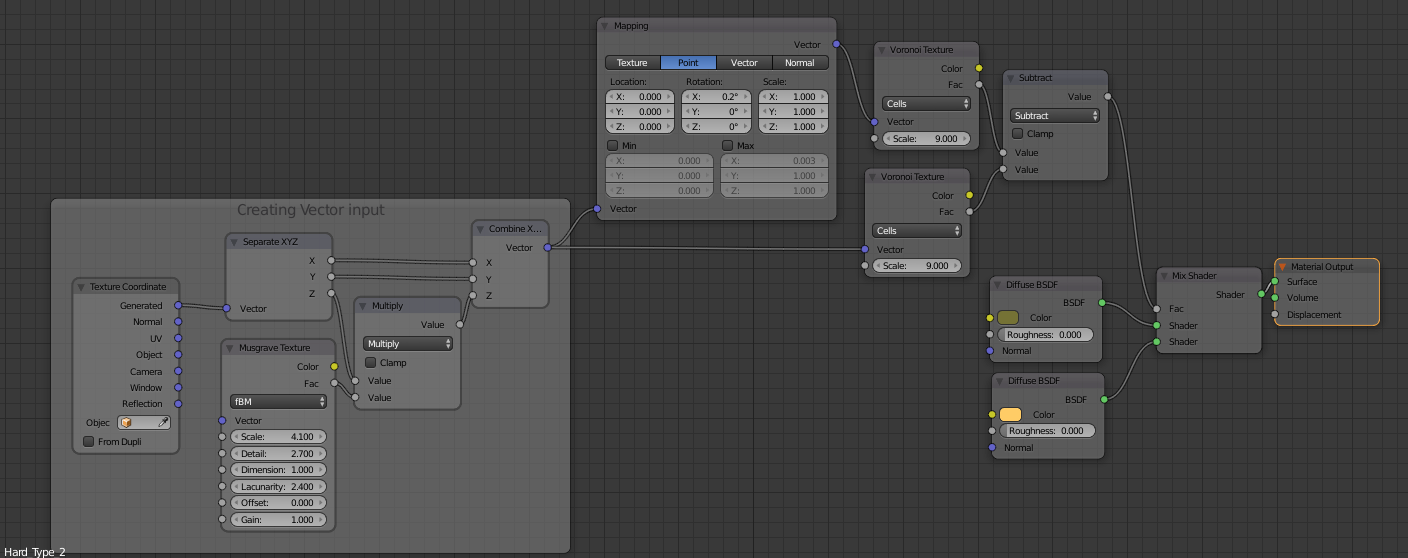This screenshot has height=558, width=1408.
Task: Click the object cube icon in Texture Coordinate
Action: 127,423
